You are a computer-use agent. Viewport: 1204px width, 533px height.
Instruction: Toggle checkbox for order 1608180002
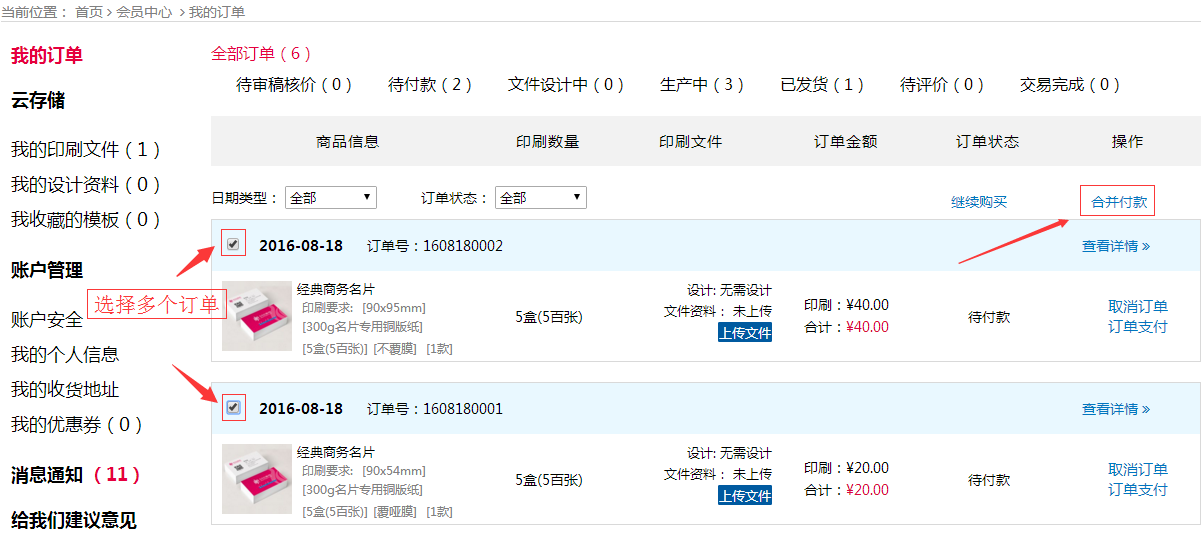tap(233, 243)
